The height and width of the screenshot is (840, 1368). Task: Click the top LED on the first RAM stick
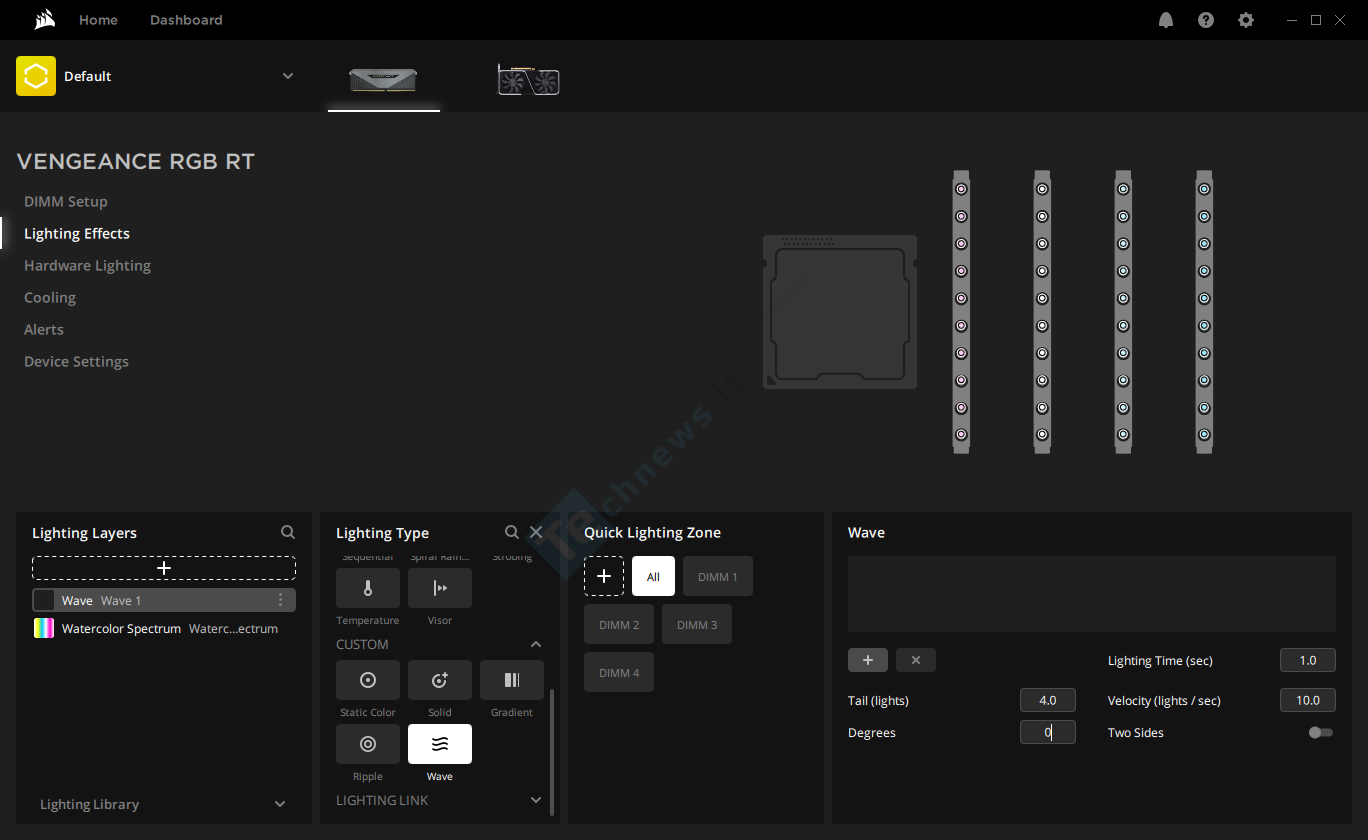tap(961, 189)
